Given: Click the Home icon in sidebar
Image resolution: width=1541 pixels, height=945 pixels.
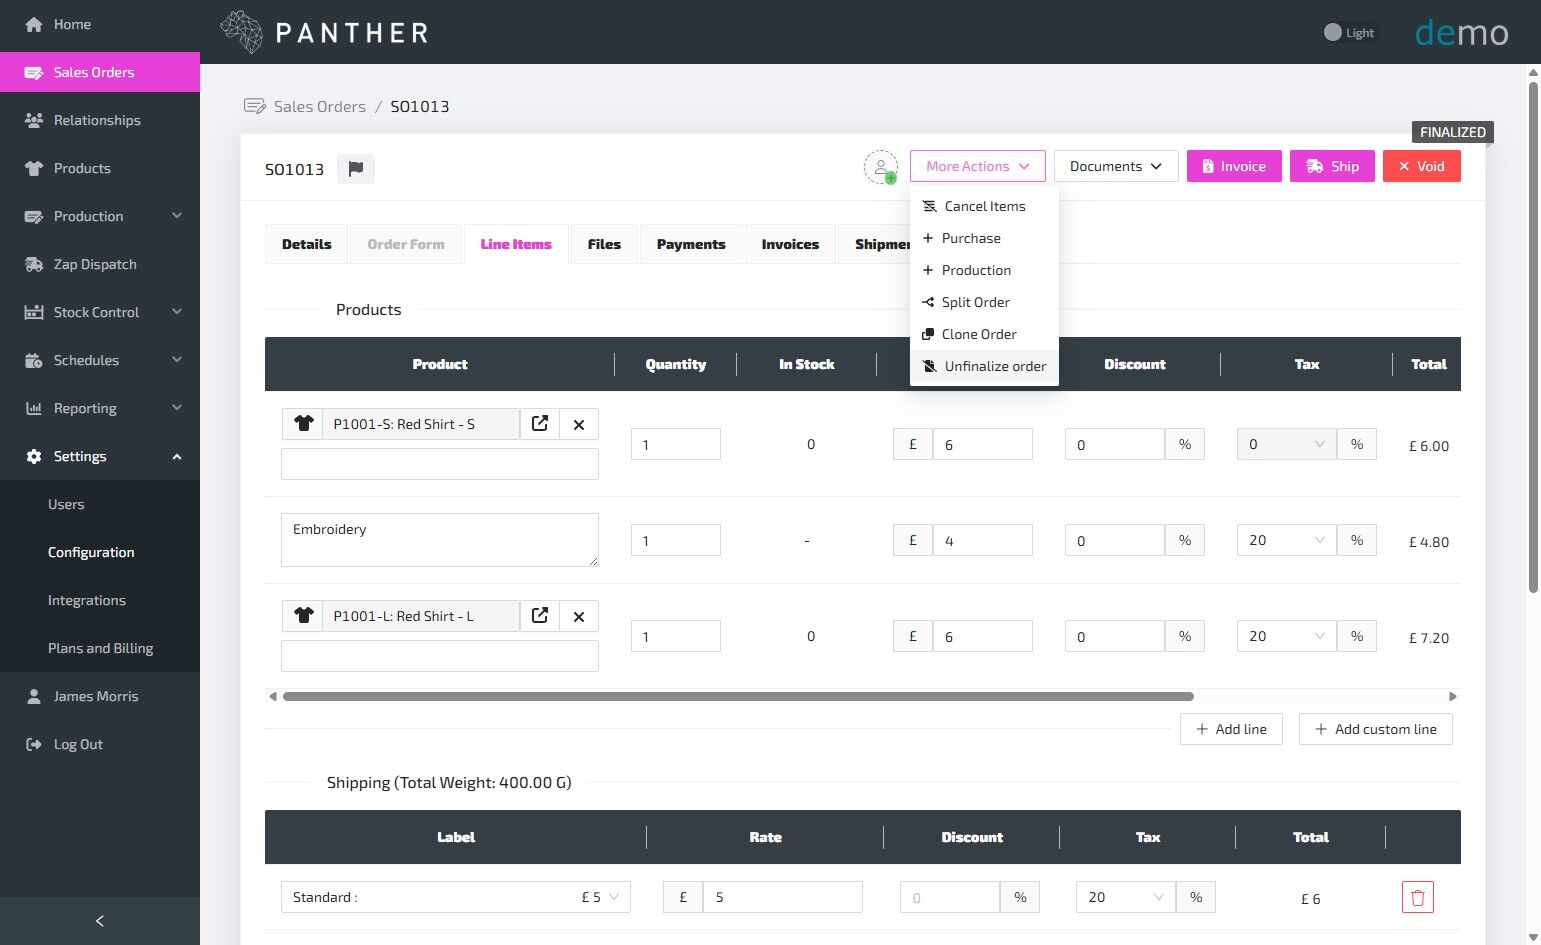Looking at the screenshot, I should [x=34, y=24].
